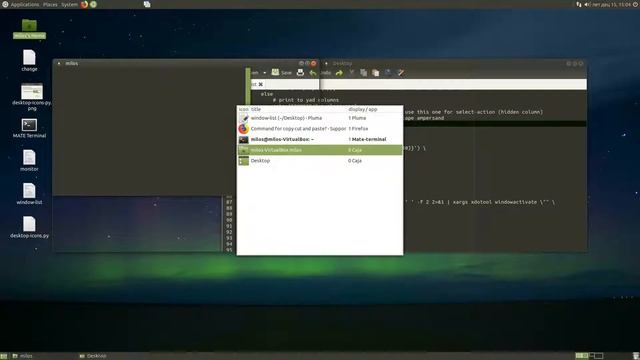Click the green launcher icon beside Firefox

click(93, 4)
